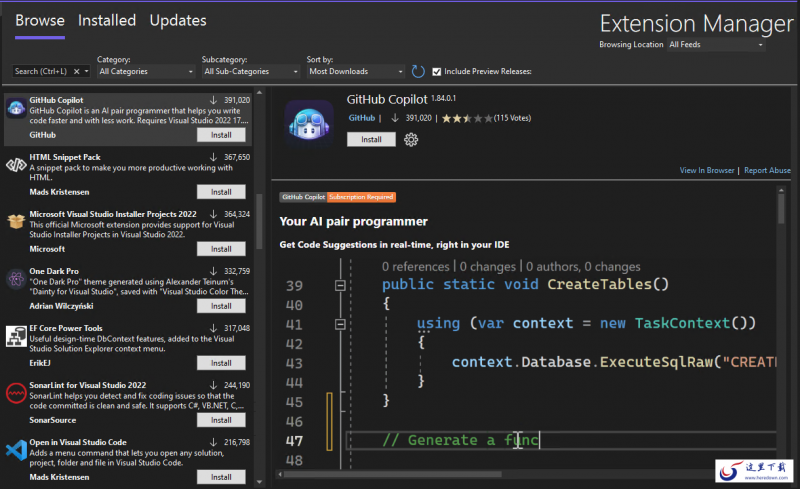Screen dimensions: 800x489
Task: Click scroll up arrow of extension list
Action: [259, 93]
